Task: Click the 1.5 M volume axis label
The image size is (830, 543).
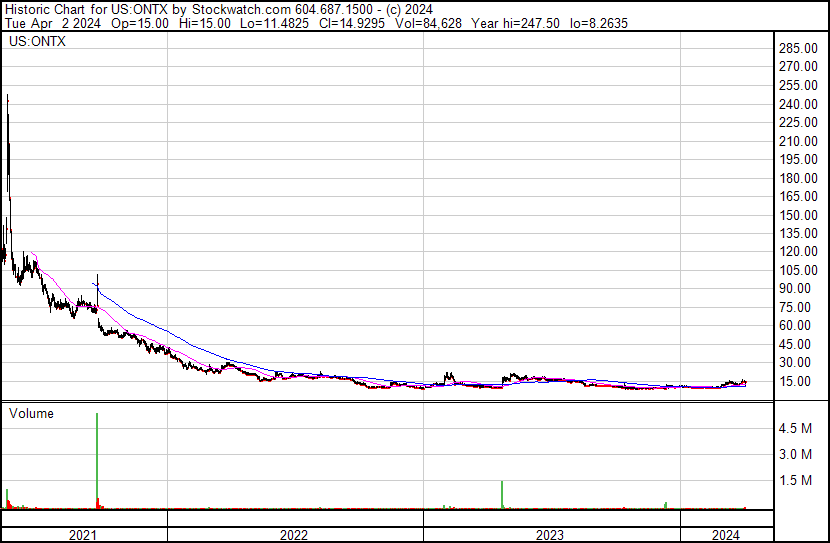Action: (795, 481)
